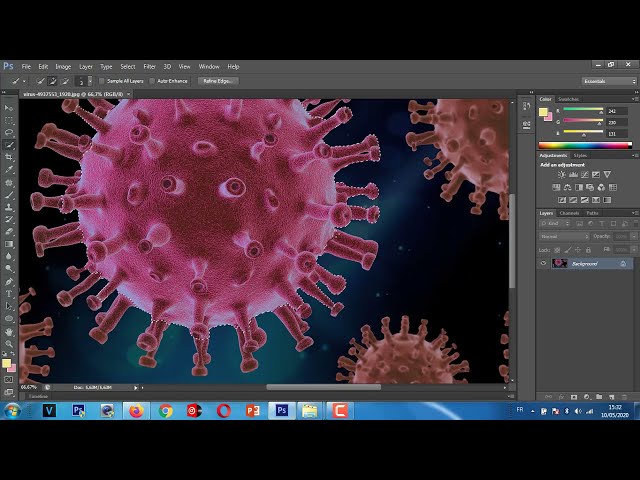Add a Levels adjustment
640x480 pixels.
coord(573,175)
